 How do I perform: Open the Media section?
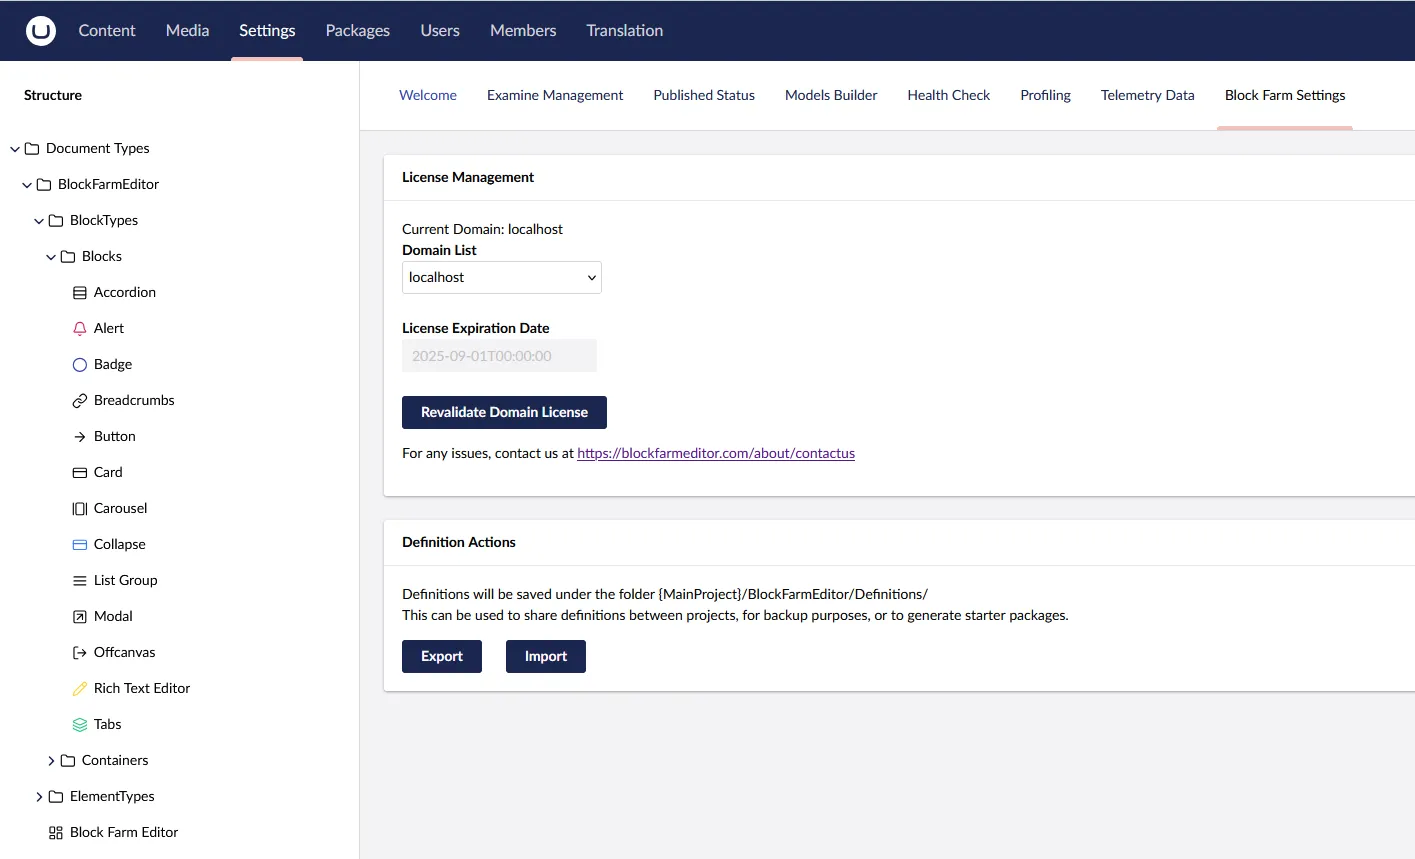click(x=187, y=30)
